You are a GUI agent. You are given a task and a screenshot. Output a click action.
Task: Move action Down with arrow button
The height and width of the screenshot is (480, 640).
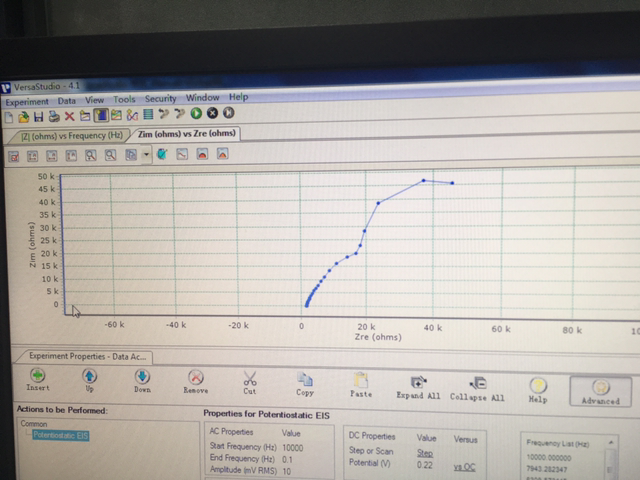(x=142, y=381)
